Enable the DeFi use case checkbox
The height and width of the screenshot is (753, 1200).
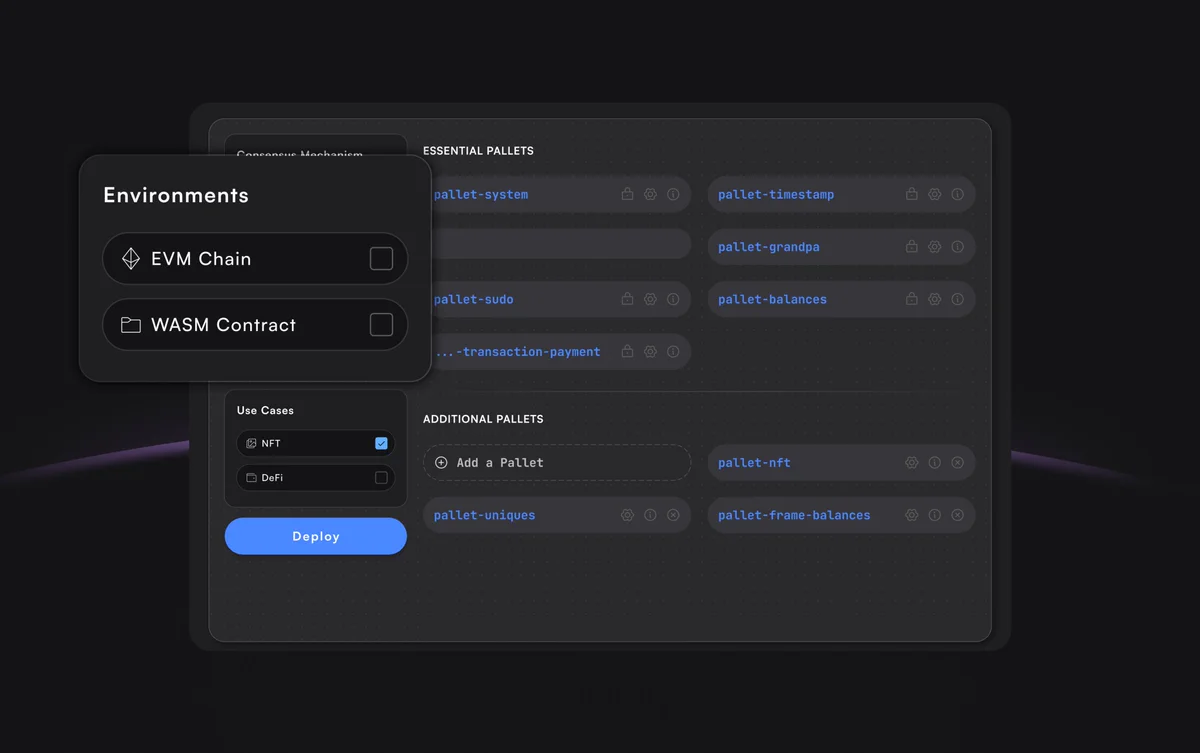coord(381,478)
